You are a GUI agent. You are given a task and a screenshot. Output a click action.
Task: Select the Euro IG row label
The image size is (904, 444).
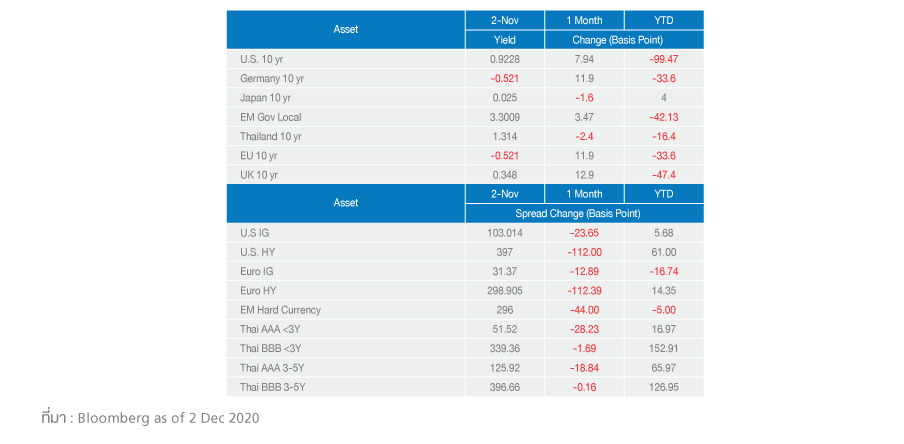[258, 271]
